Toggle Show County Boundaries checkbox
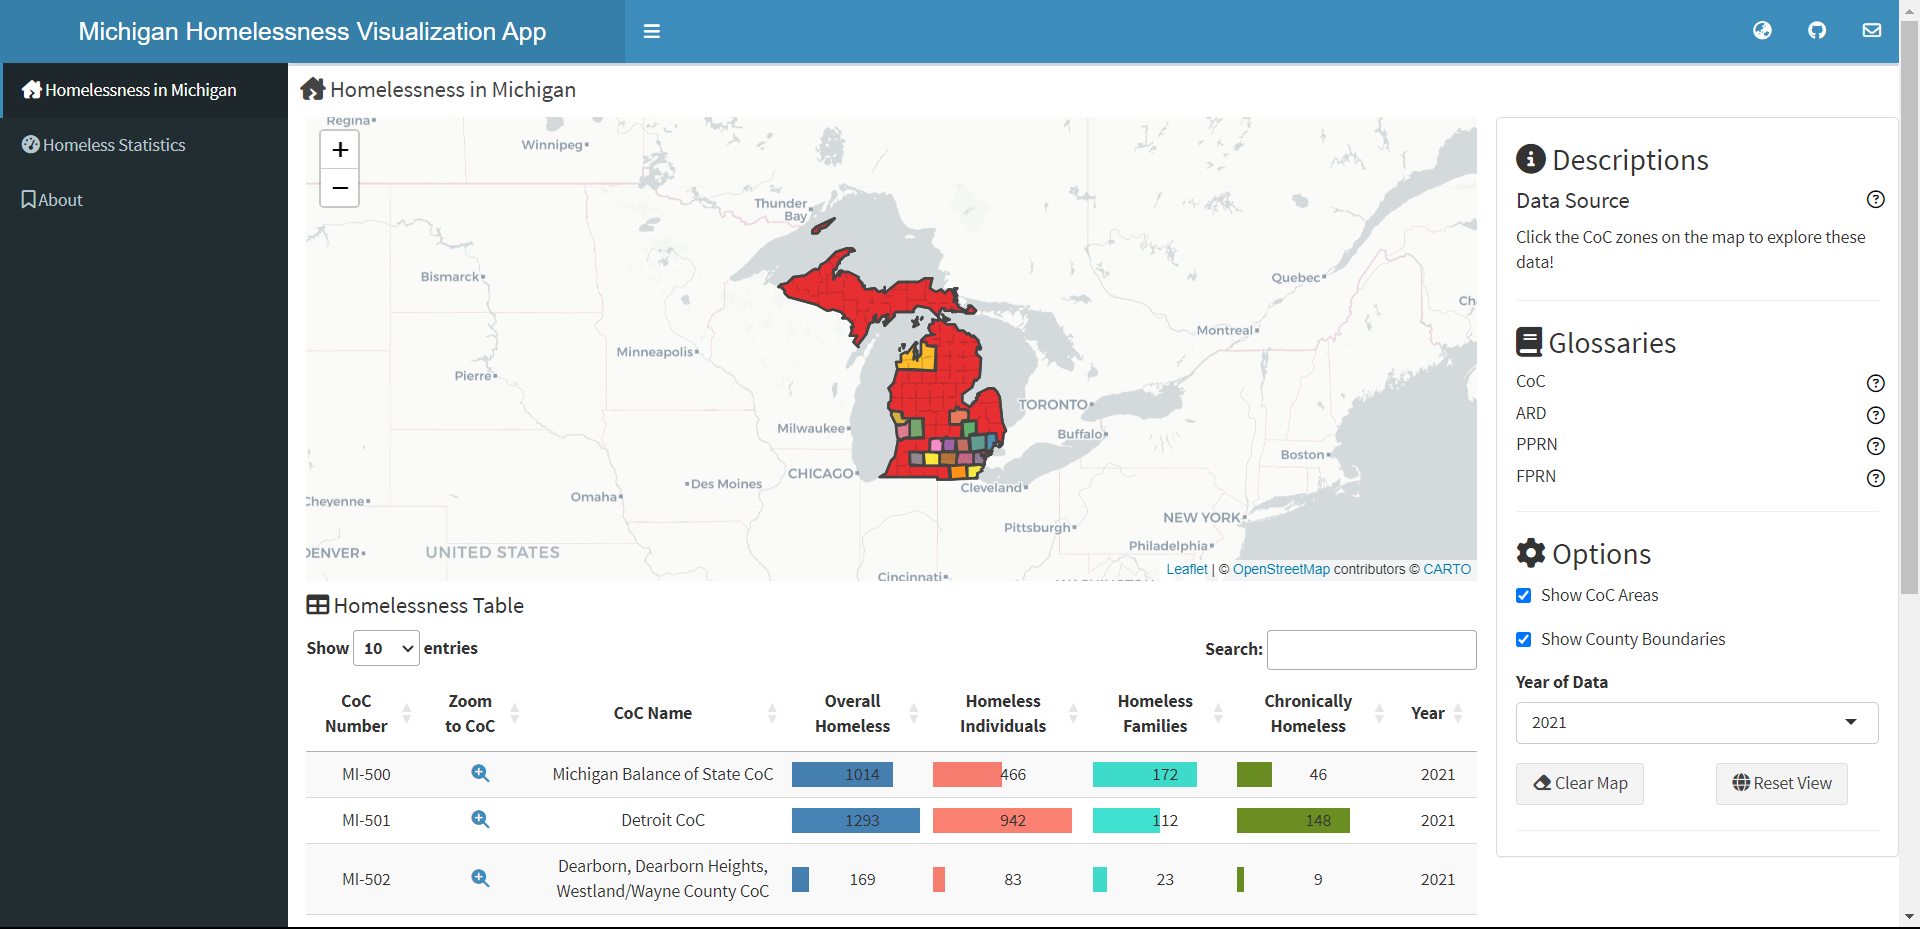 [1523, 639]
